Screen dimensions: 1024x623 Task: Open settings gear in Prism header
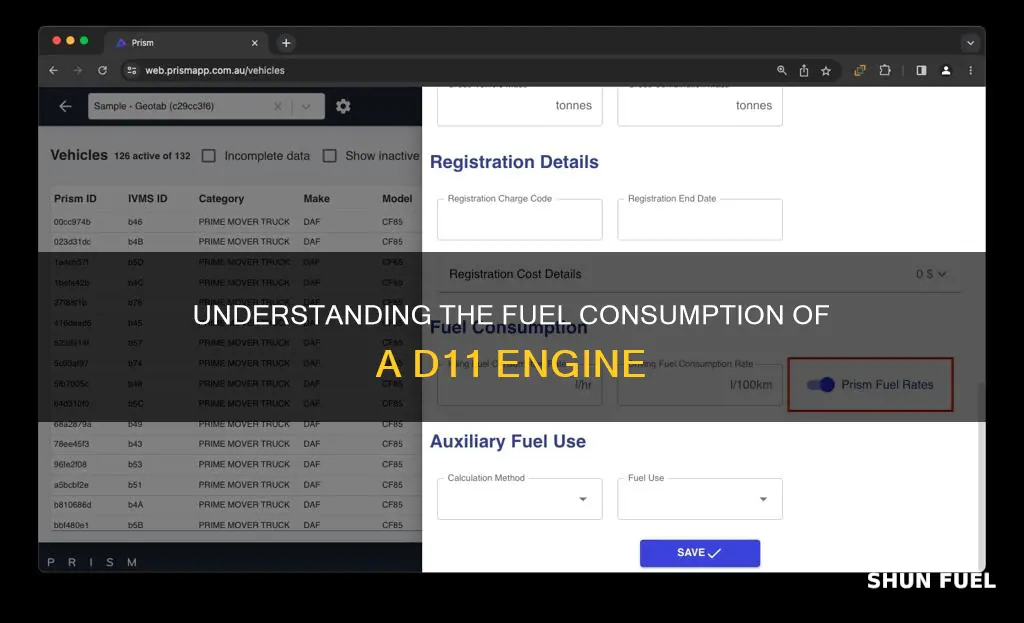click(x=343, y=106)
